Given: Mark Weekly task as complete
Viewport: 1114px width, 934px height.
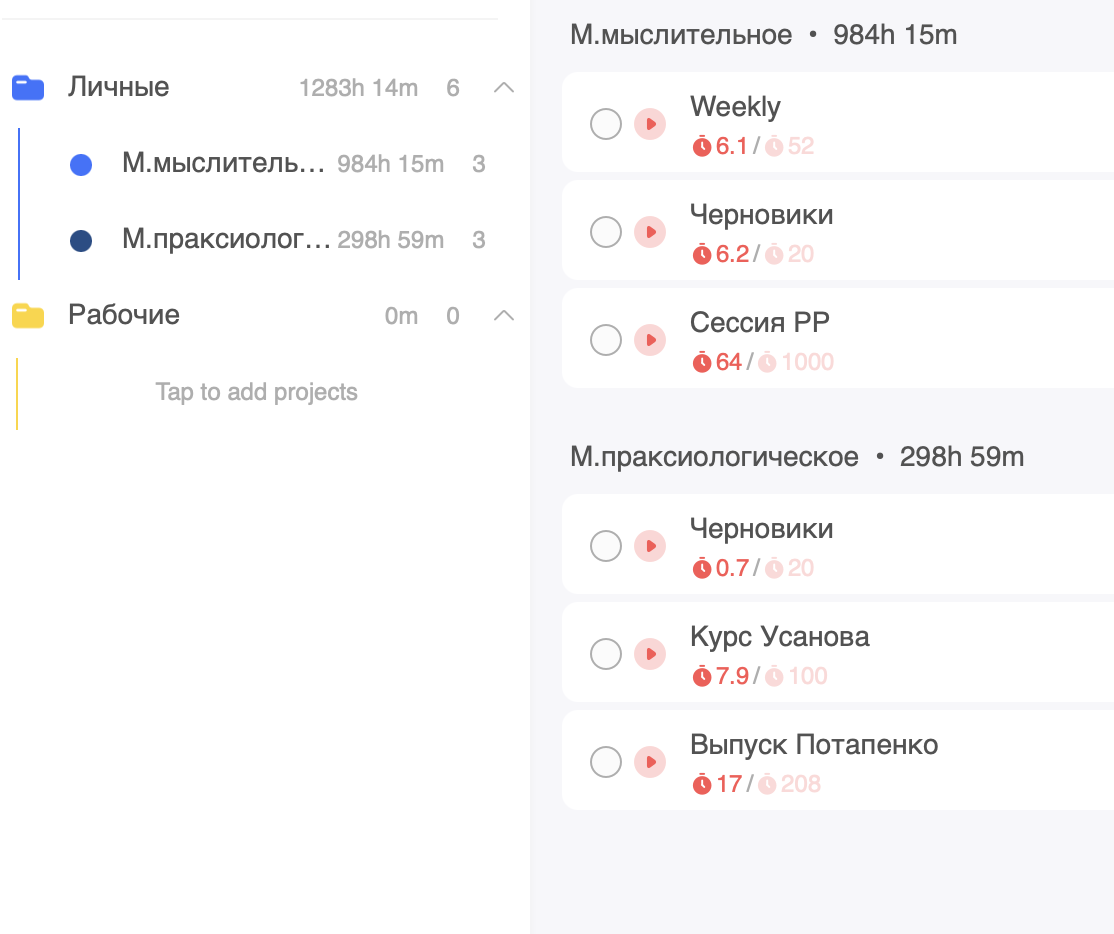Looking at the screenshot, I should pos(606,124).
